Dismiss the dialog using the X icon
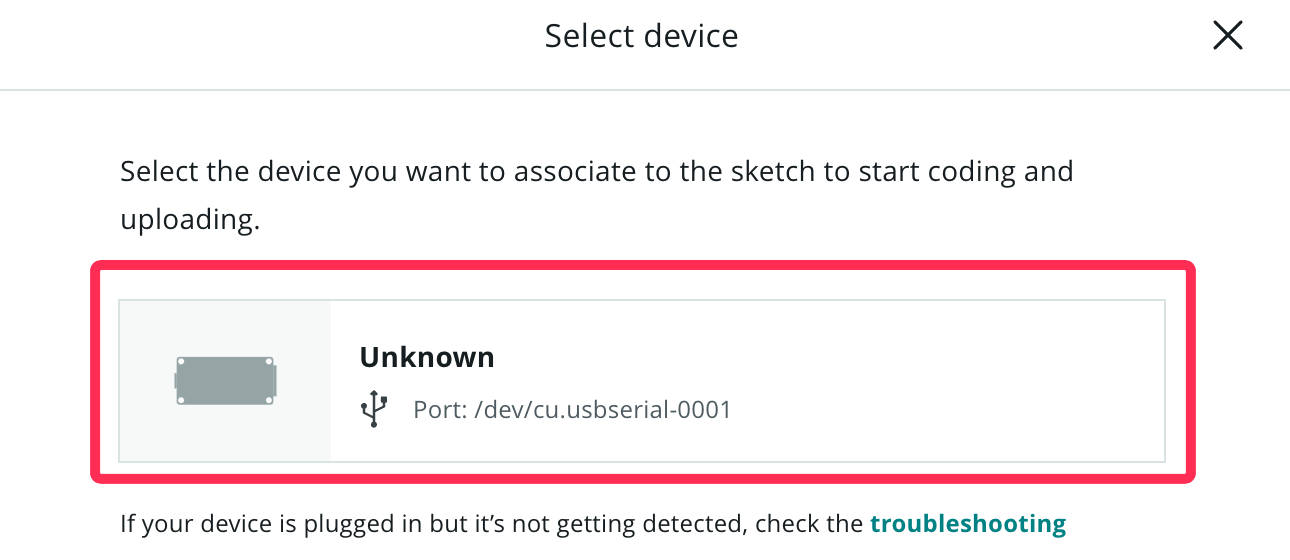 pos(1227,37)
